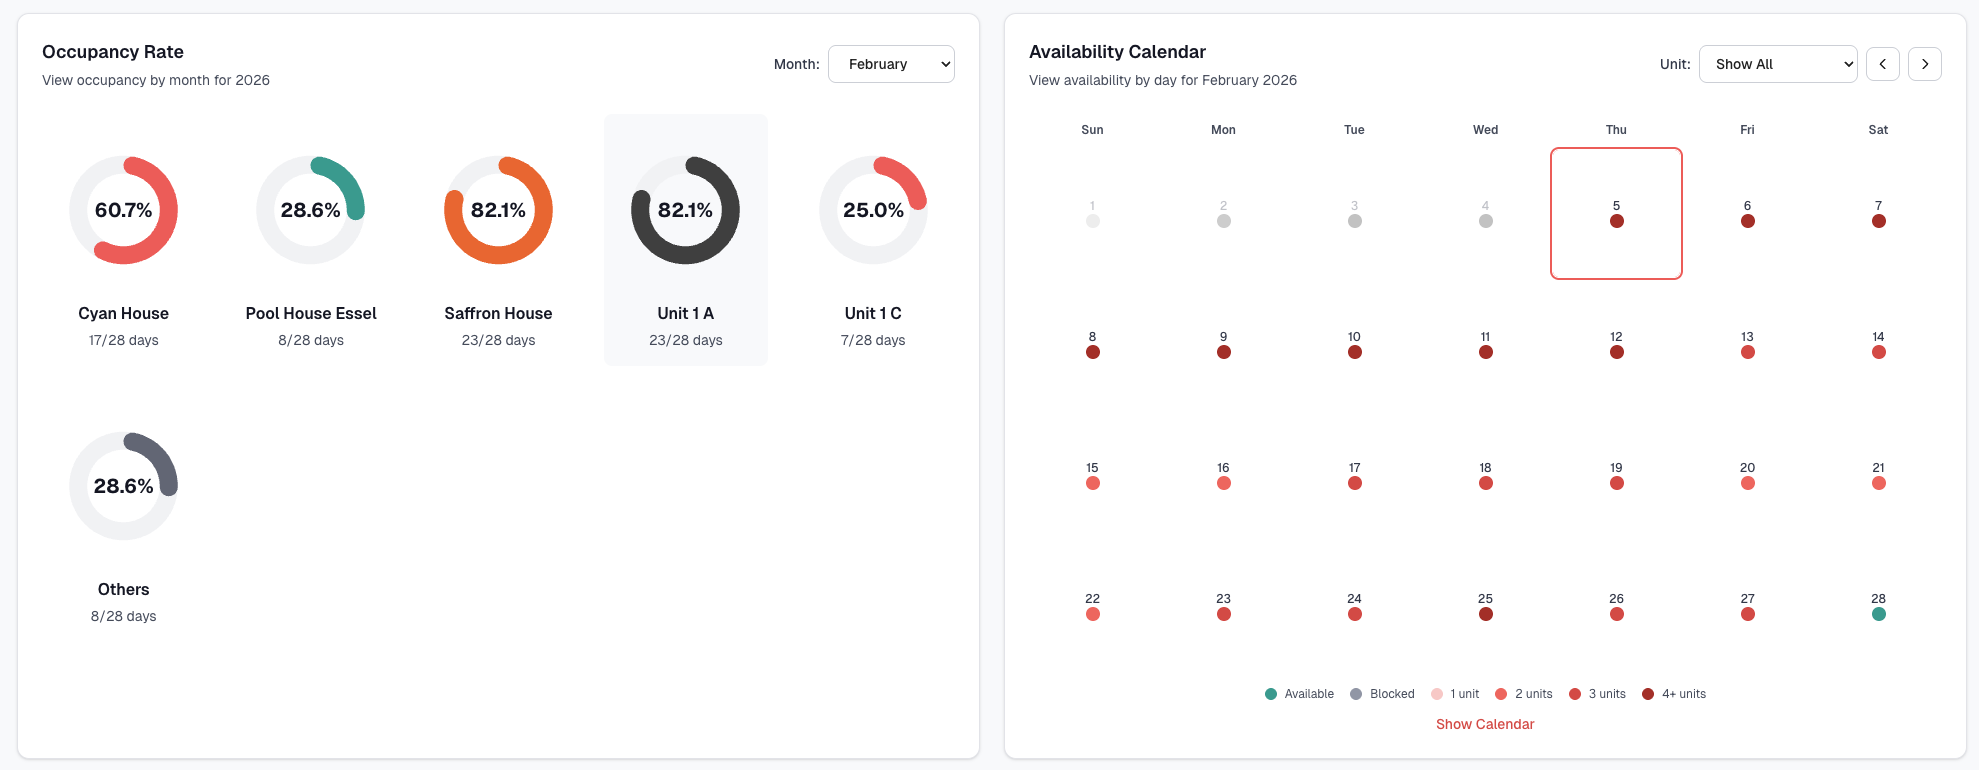This screenshot has width=1979, height=770.
Task: Select calendar day 8
Action: point(1092,344)
